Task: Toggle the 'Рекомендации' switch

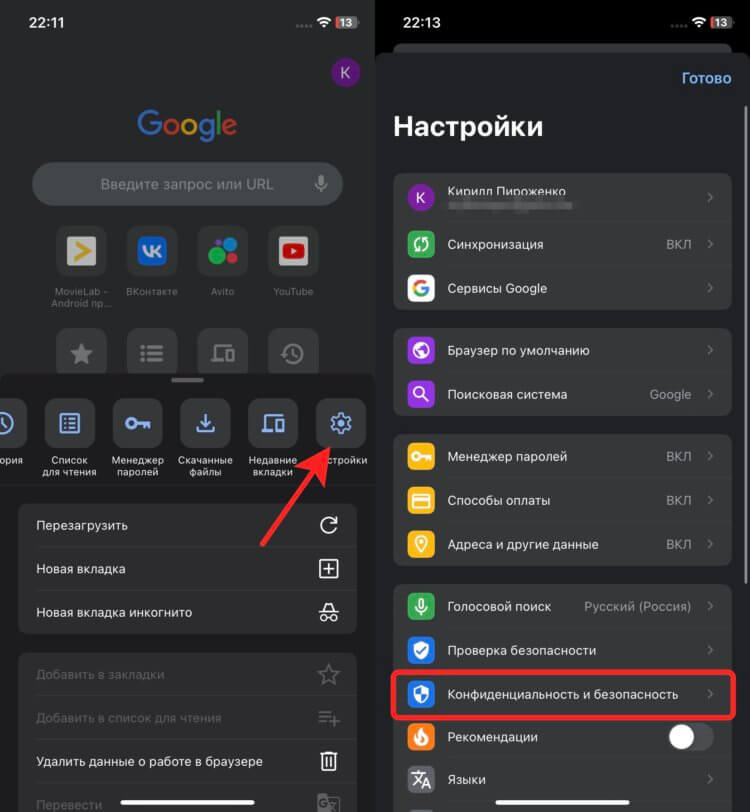Action: point(691,736)
